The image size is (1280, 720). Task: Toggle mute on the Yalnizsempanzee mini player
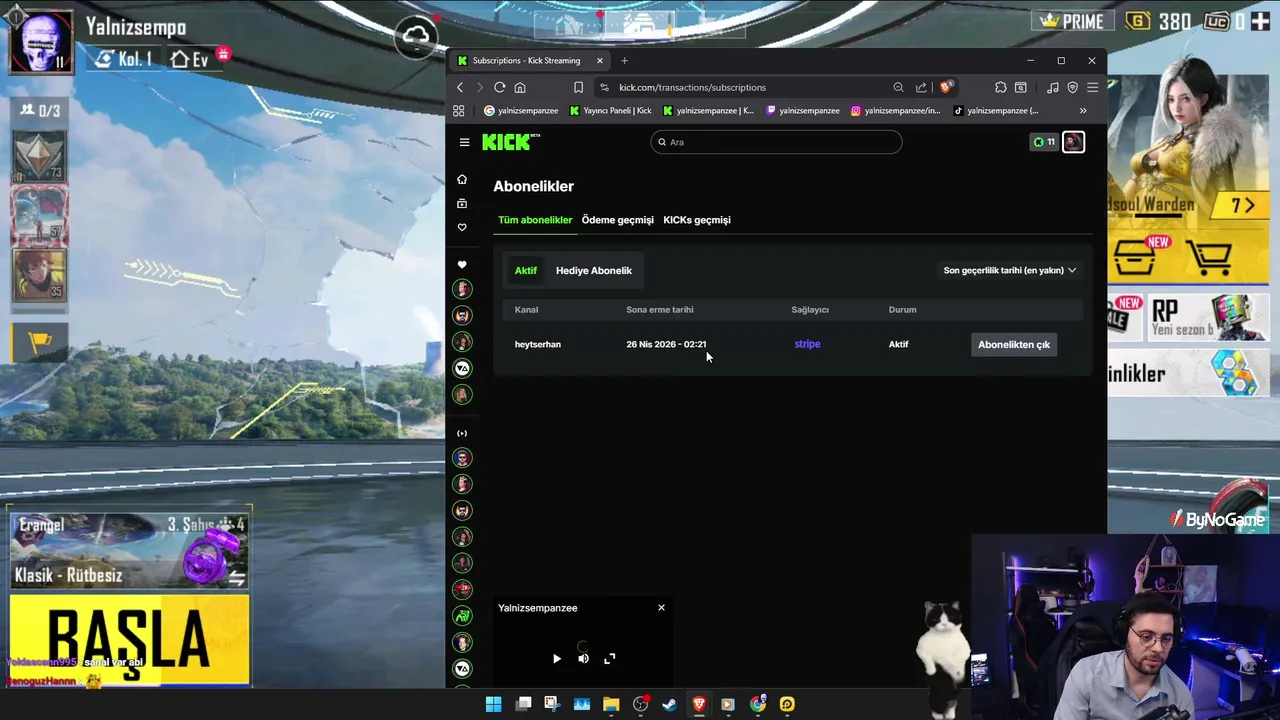coord(583,658)
